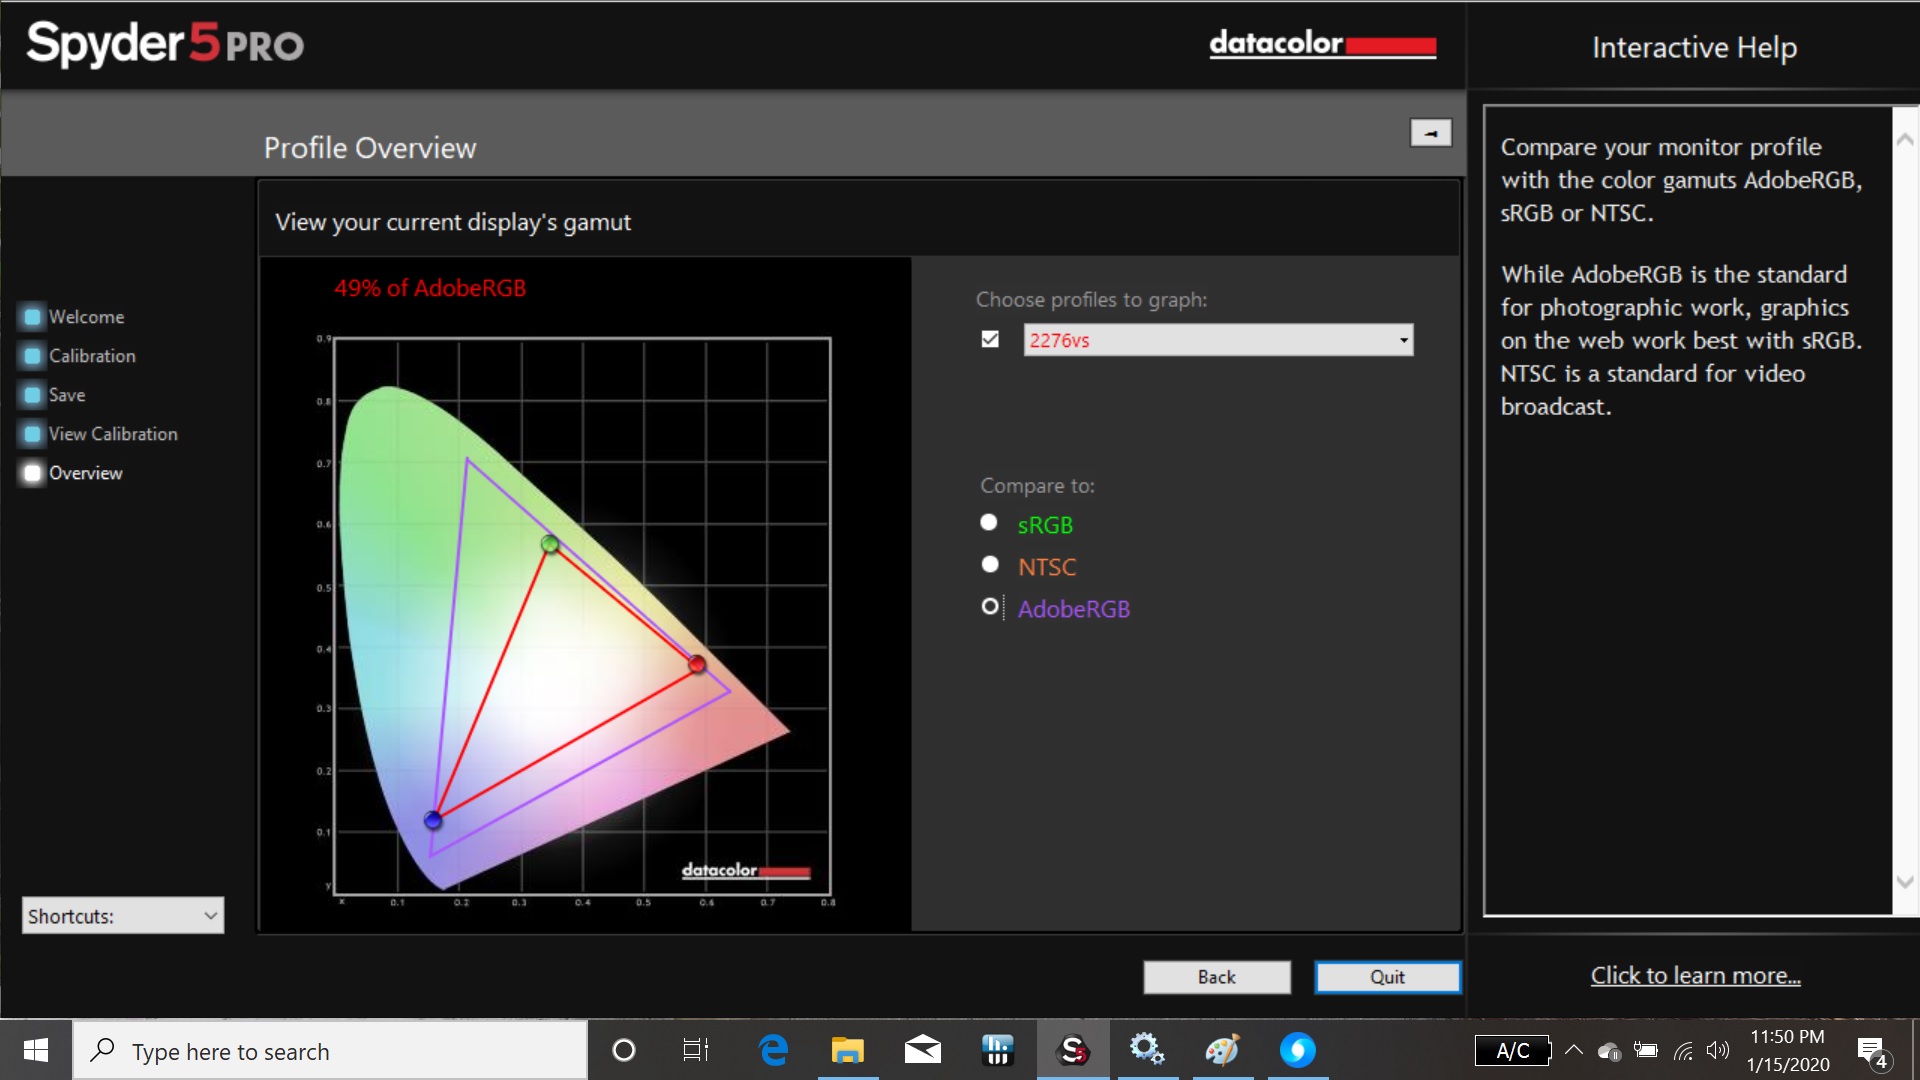Go to the Welcome step
This screenshot has height=1080, width=1920.
(x=87, y=317)
